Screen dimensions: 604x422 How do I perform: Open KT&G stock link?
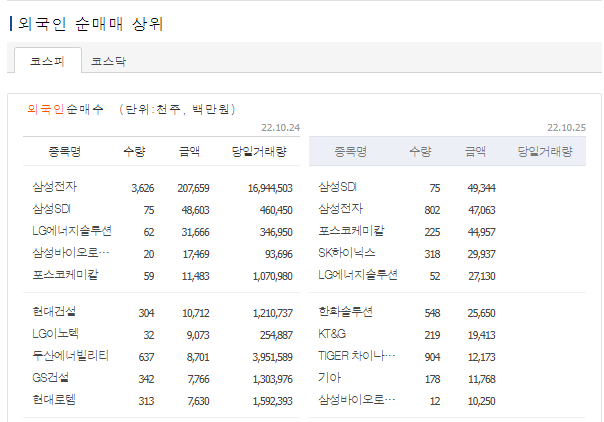332,333
